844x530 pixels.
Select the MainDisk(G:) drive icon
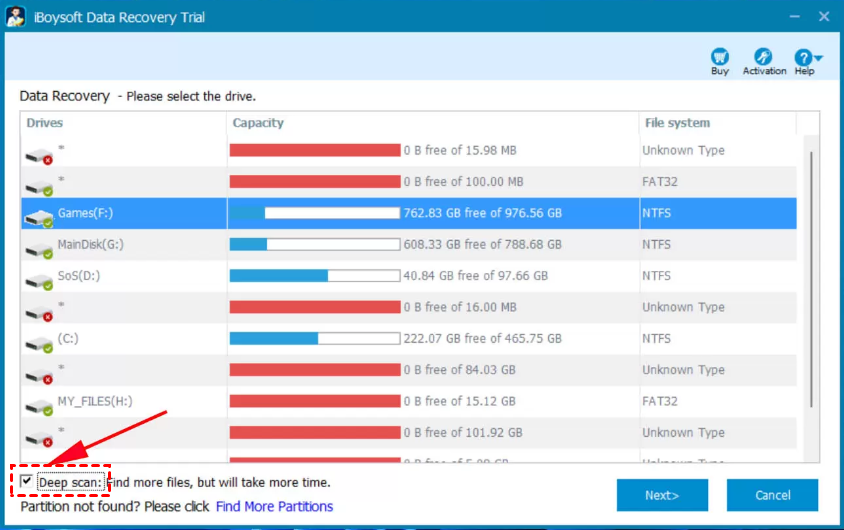[39, 250]
